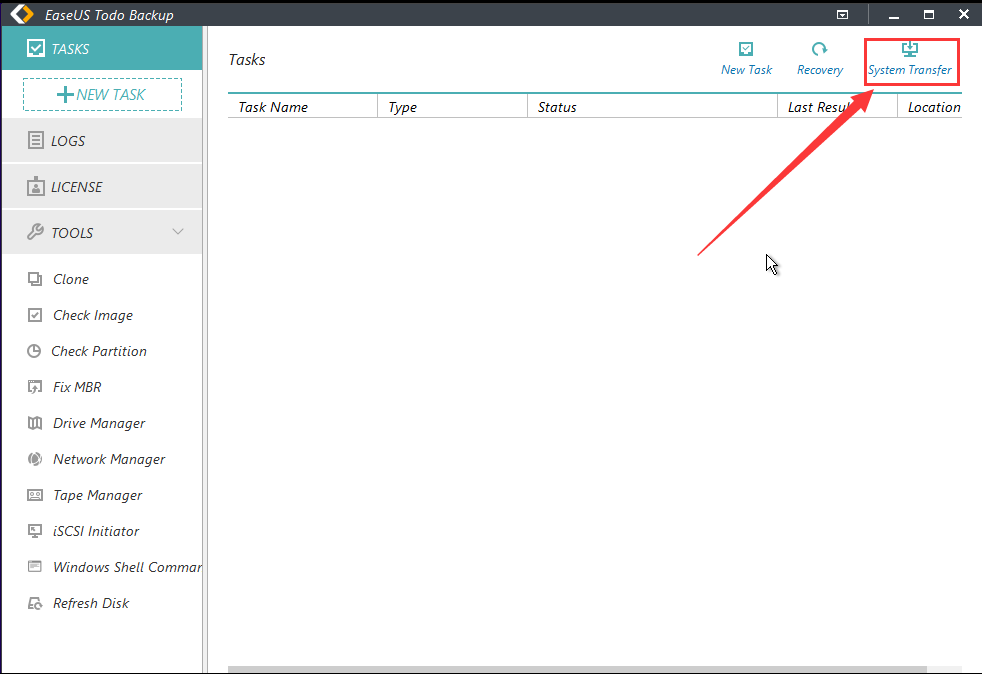Click the System Transfer toolbar text
982x674 pixels.
pyautogui.click(x=909, y=70)
